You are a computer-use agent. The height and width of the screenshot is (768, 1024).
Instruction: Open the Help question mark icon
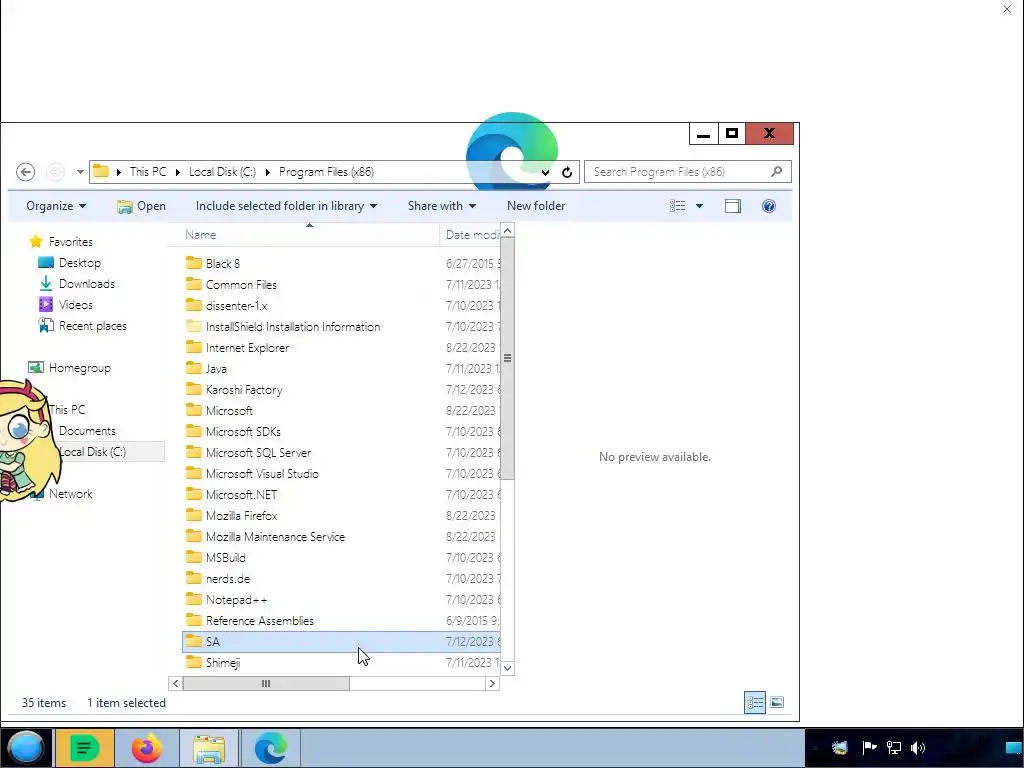tap(769, 206)
